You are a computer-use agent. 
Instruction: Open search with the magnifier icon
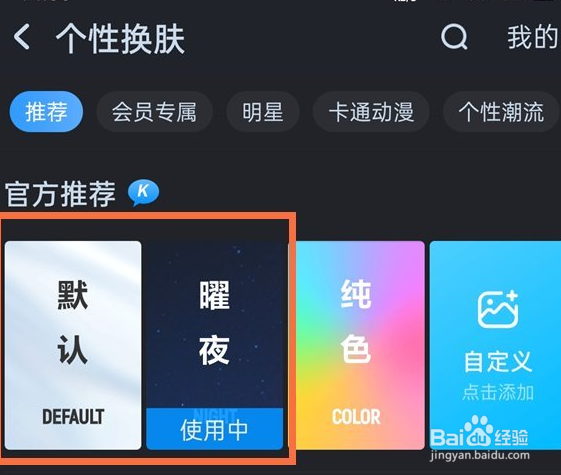click(x=454, y=36)
